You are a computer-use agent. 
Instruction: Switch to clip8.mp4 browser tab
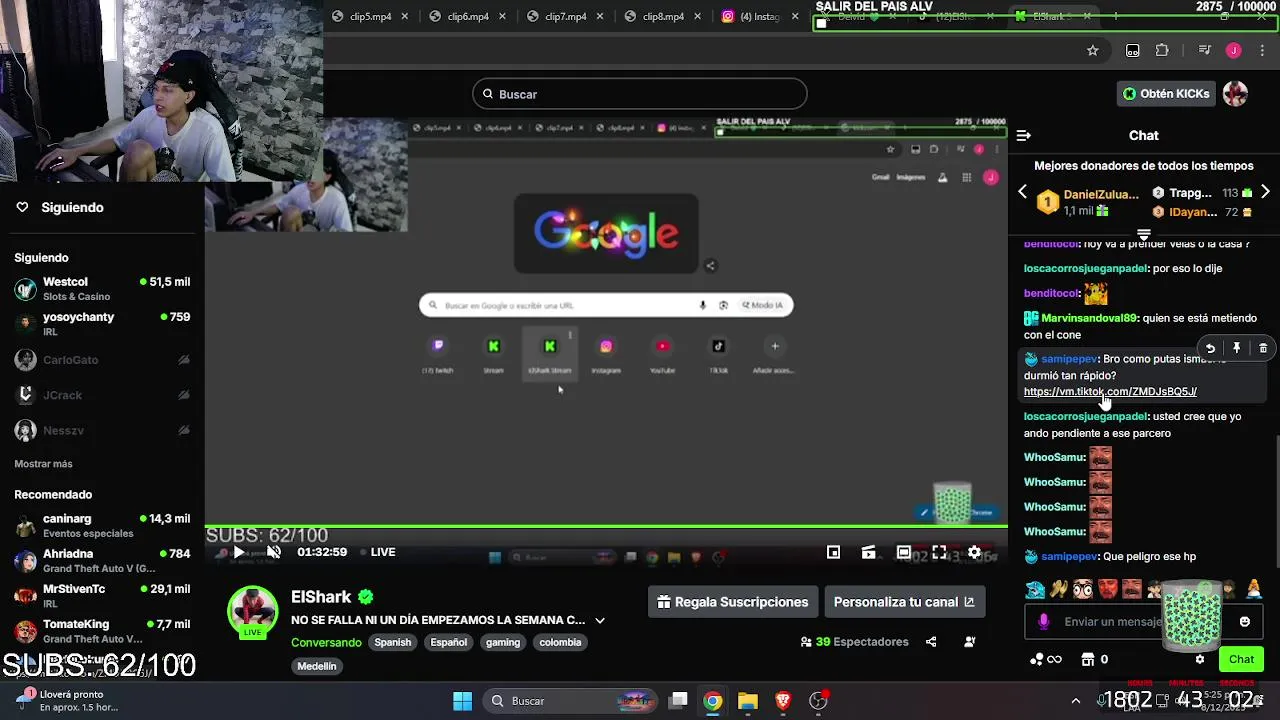[662, 16]
